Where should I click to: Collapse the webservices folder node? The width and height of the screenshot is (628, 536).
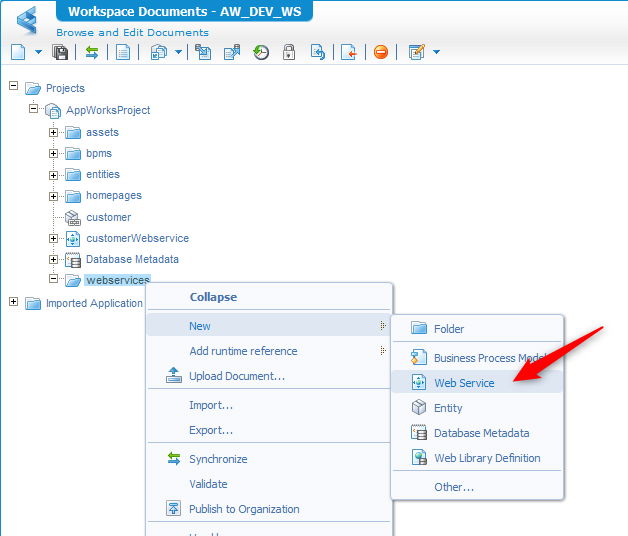(54, 280)
